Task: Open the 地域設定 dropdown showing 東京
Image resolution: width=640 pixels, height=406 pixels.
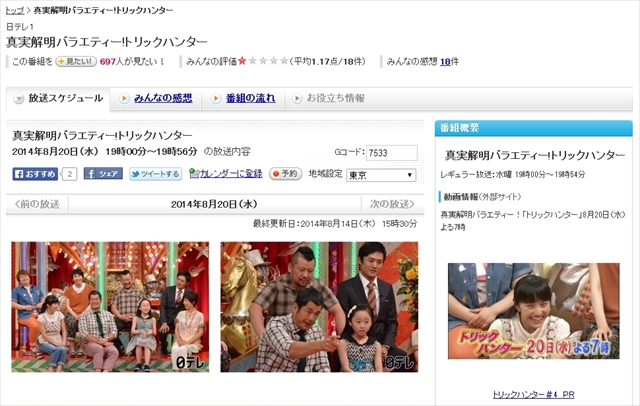Action: point(381,175)
